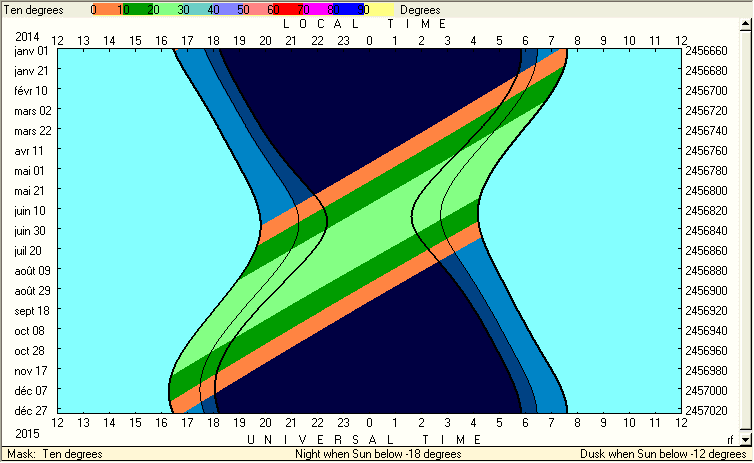Click the 'févr 10' date label
The width and height of the screenshot is (754, 463).
click(31, 91)
